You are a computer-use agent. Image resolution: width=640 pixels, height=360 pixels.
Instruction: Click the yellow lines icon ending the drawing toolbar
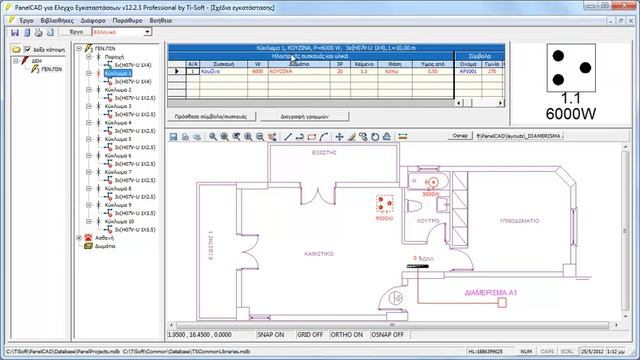[403, 137]
